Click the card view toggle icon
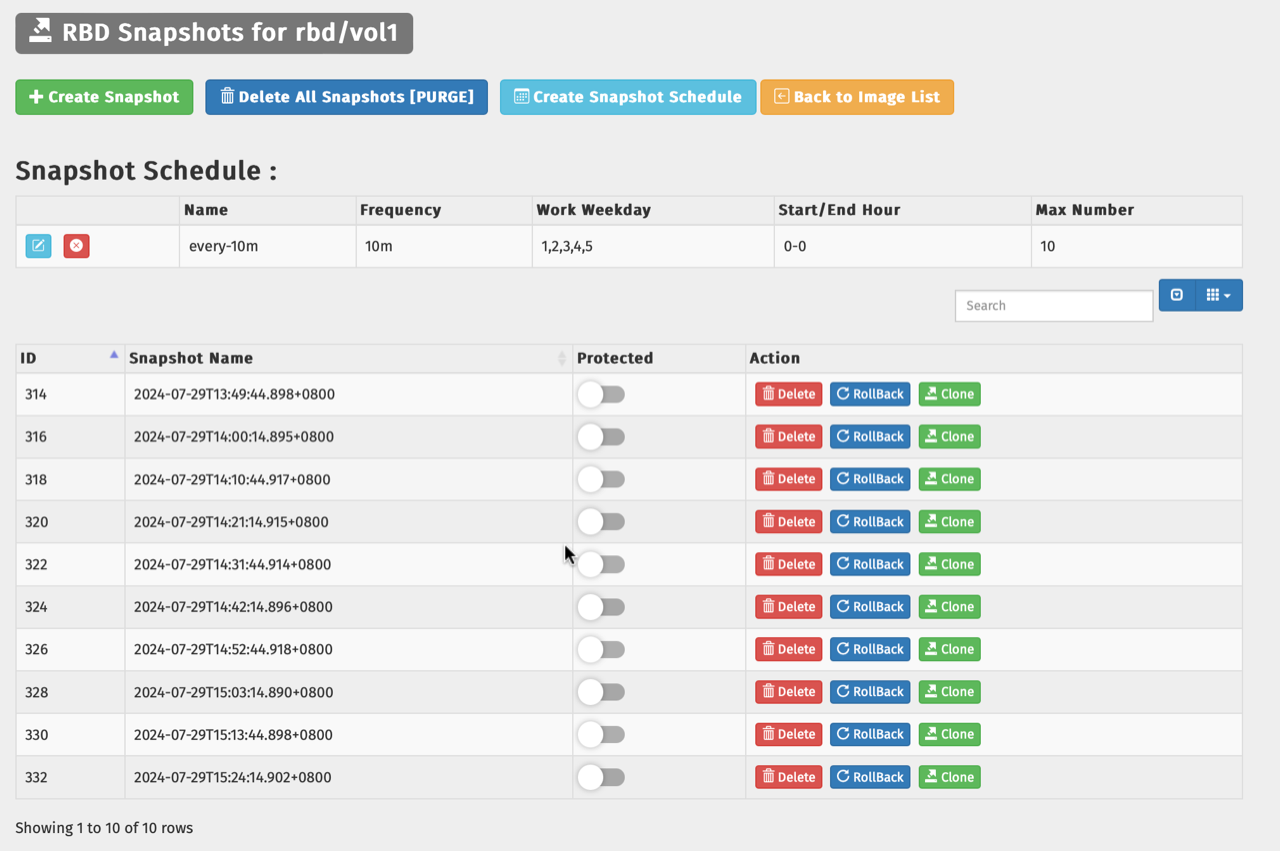Screen dimensions: 1280x851 (1177, 295)
